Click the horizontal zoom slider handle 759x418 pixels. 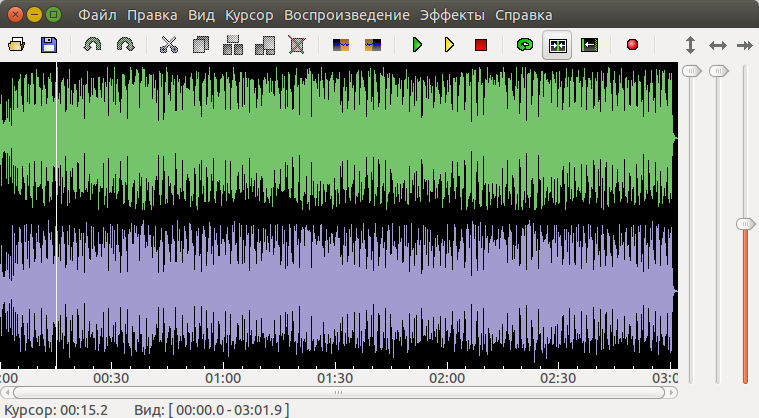718,71
